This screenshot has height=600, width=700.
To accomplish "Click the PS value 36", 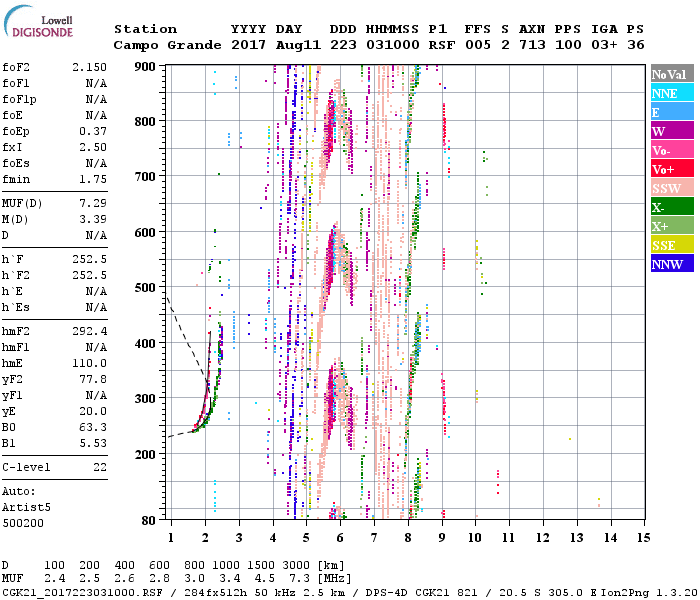I will pos(635,45).
